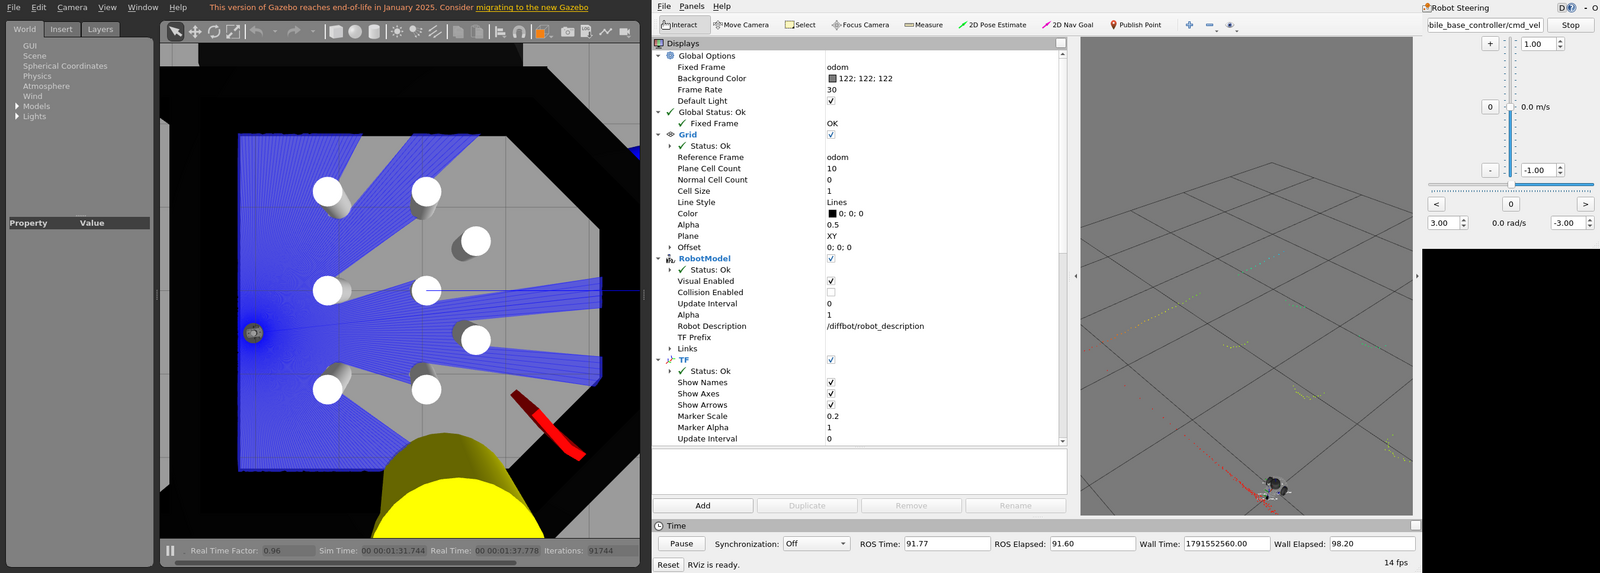Expand the Links row in RobotModel
Viewport: 1600px width, 573px height.
[670, 349]
